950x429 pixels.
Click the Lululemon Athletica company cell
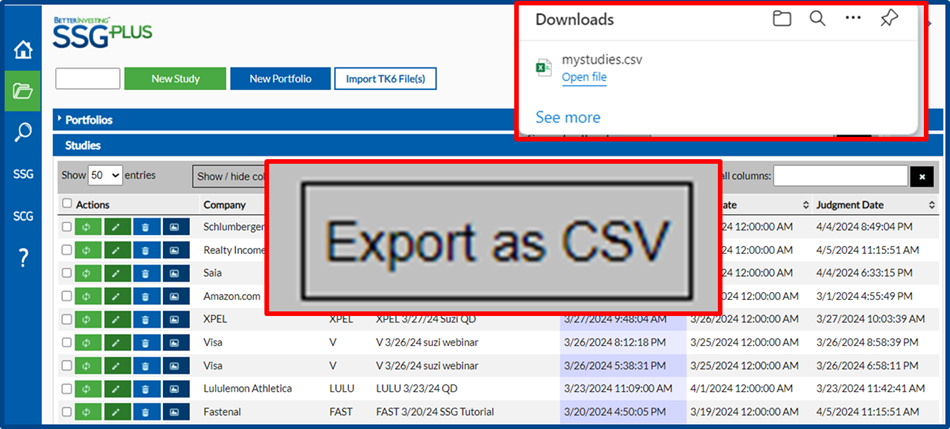coord(248,388)
